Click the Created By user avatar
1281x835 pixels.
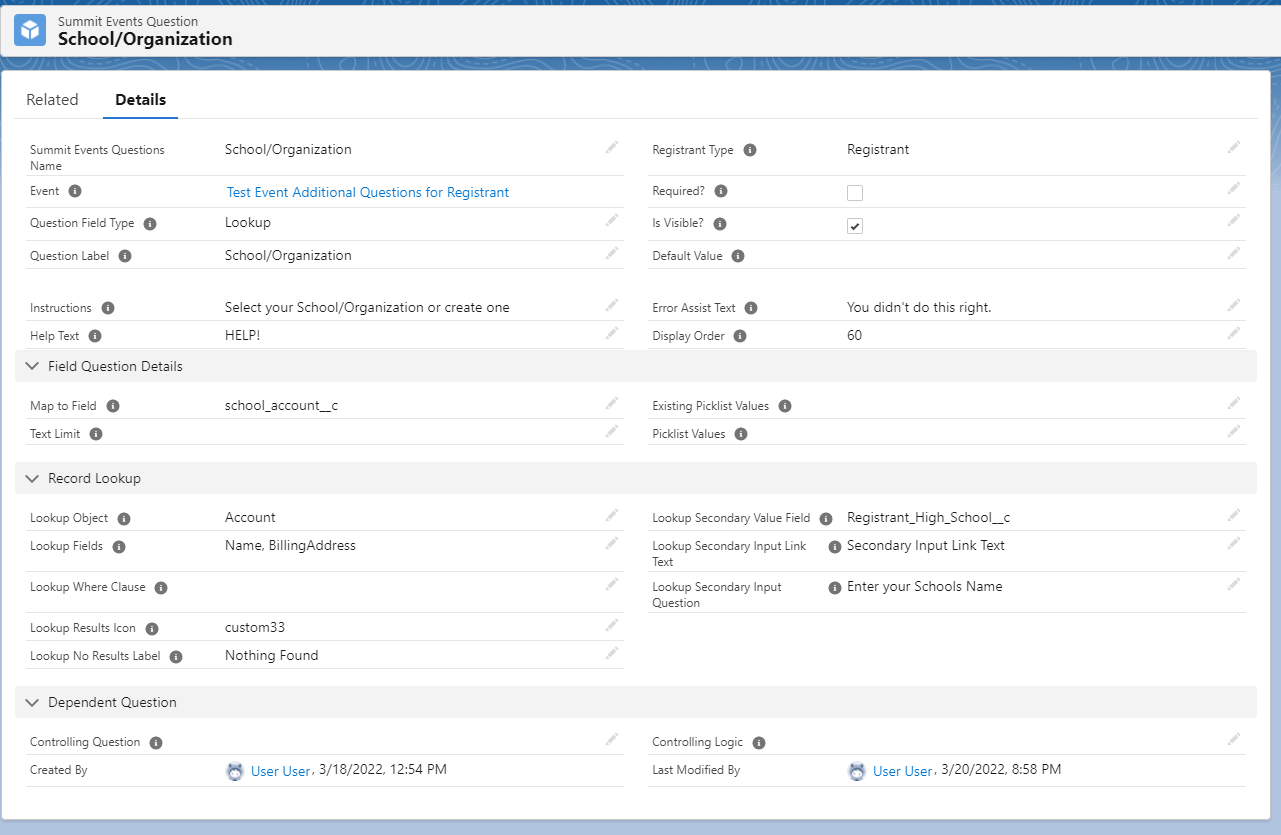point(234,770)
